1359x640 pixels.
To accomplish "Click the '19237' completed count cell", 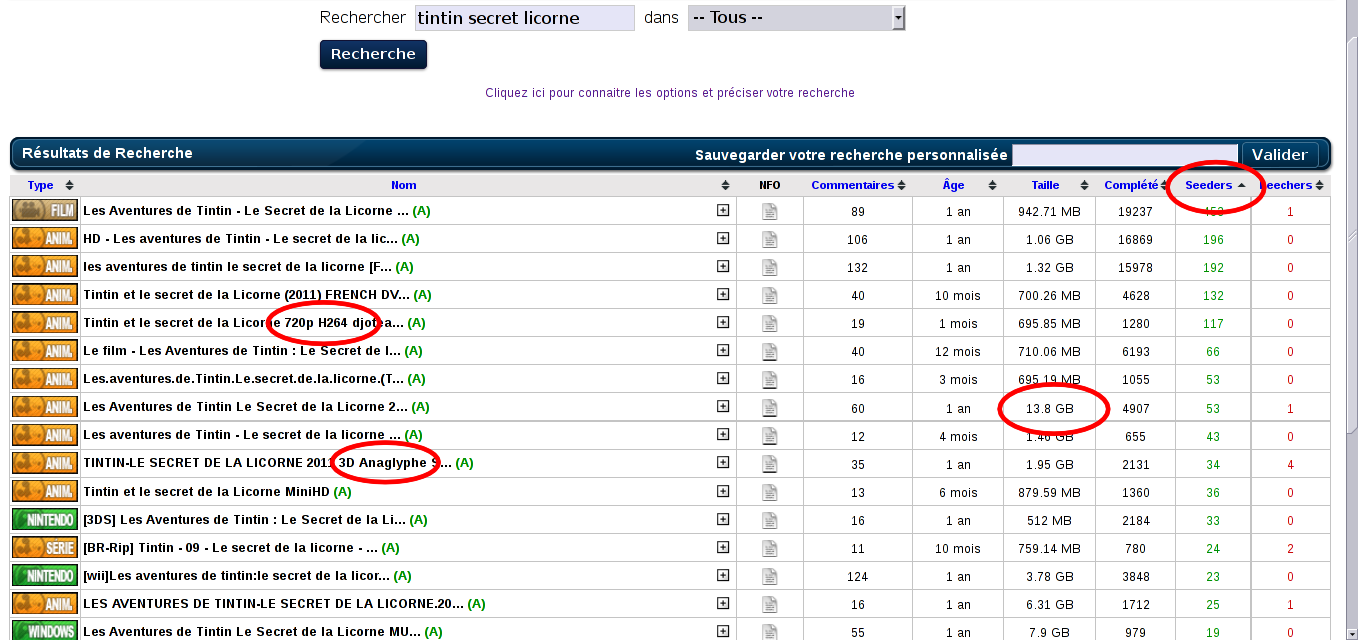I will tap(1135, 211).
